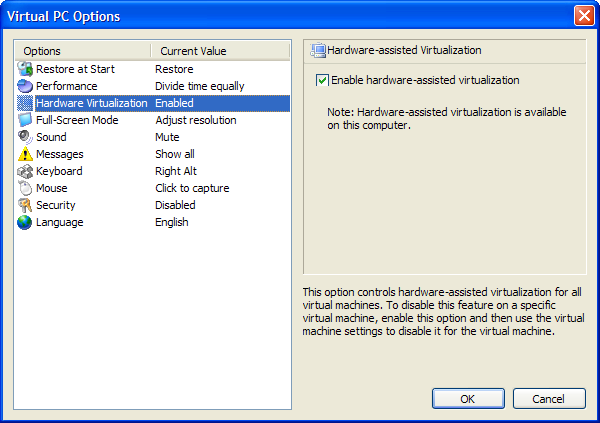Dismiss dialog with the Cancel button

(549, 399)
